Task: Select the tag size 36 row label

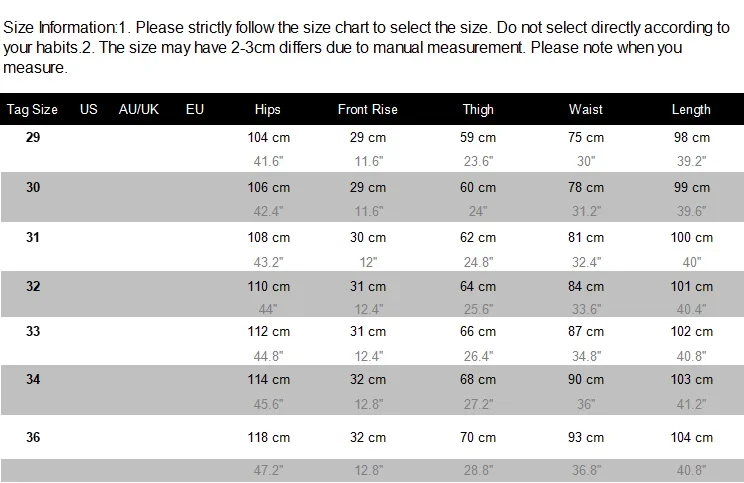Action: (x=33, y=436)
